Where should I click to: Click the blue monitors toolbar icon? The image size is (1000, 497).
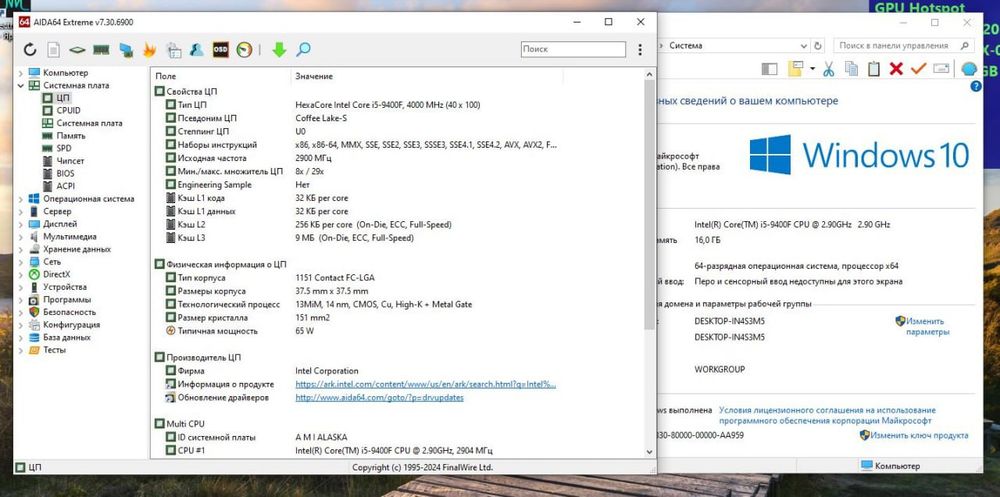126,50
